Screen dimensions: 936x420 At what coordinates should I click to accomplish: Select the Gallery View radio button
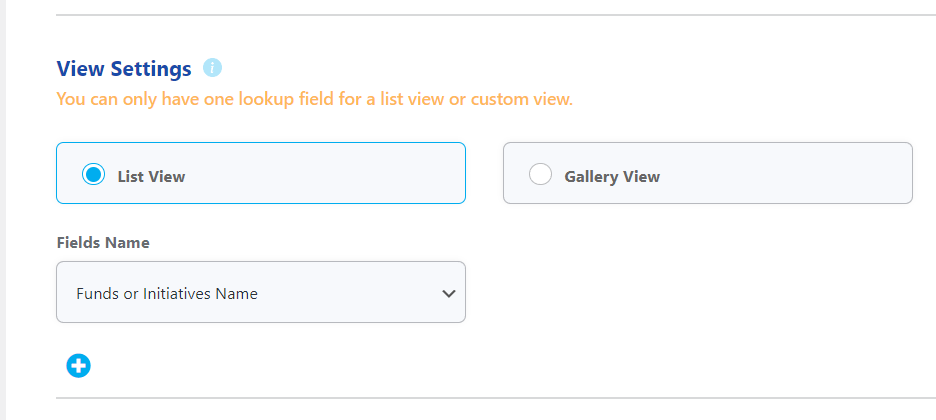[x=540, y=174]
